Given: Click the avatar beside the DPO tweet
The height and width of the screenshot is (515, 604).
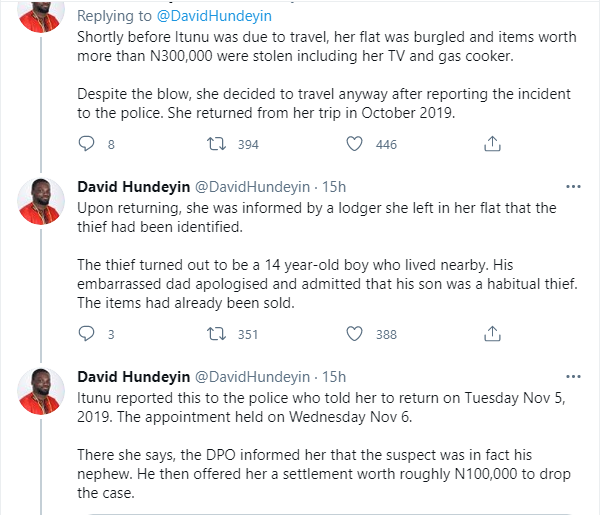Looking at the screenshot, I should (x=43, y=392).
